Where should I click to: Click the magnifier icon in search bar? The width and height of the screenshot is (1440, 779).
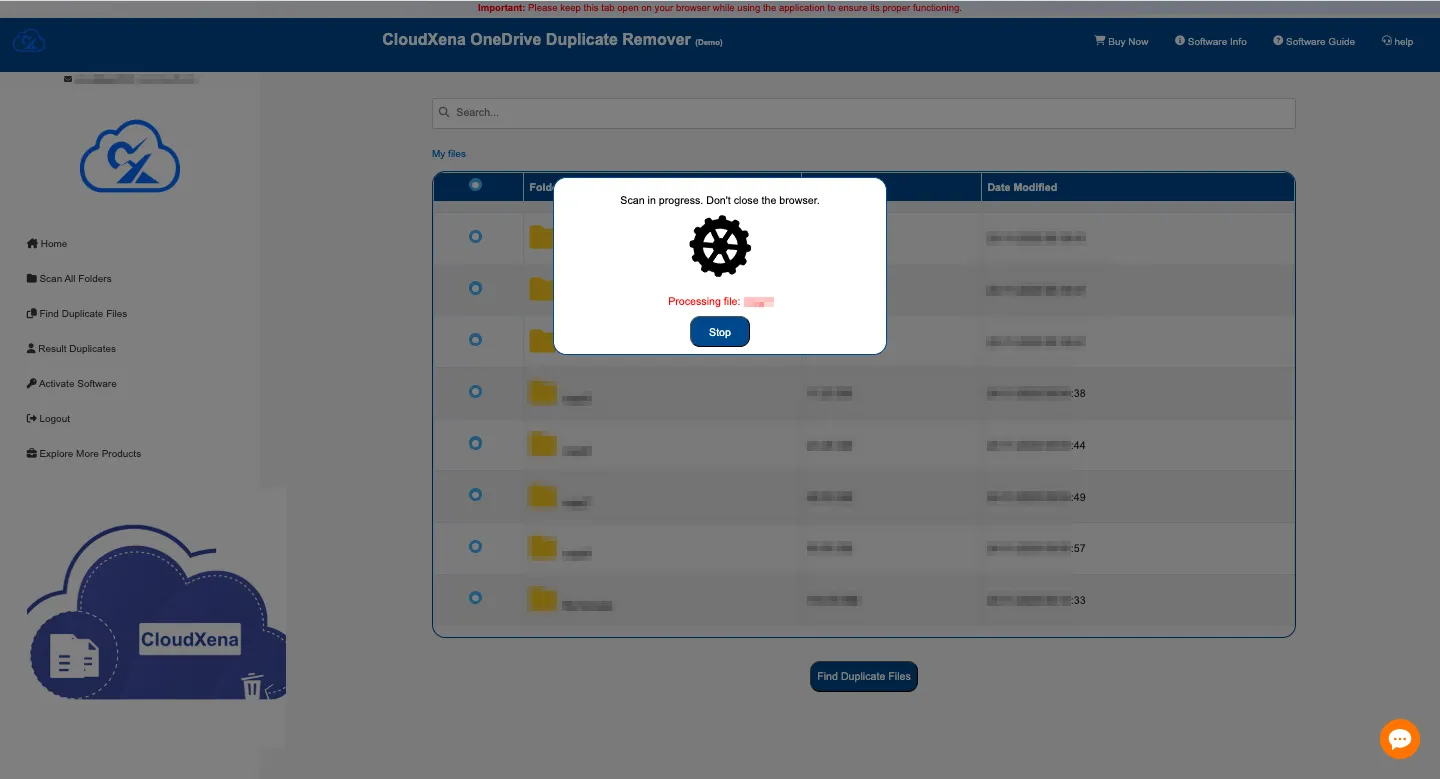tap(444, 113)
